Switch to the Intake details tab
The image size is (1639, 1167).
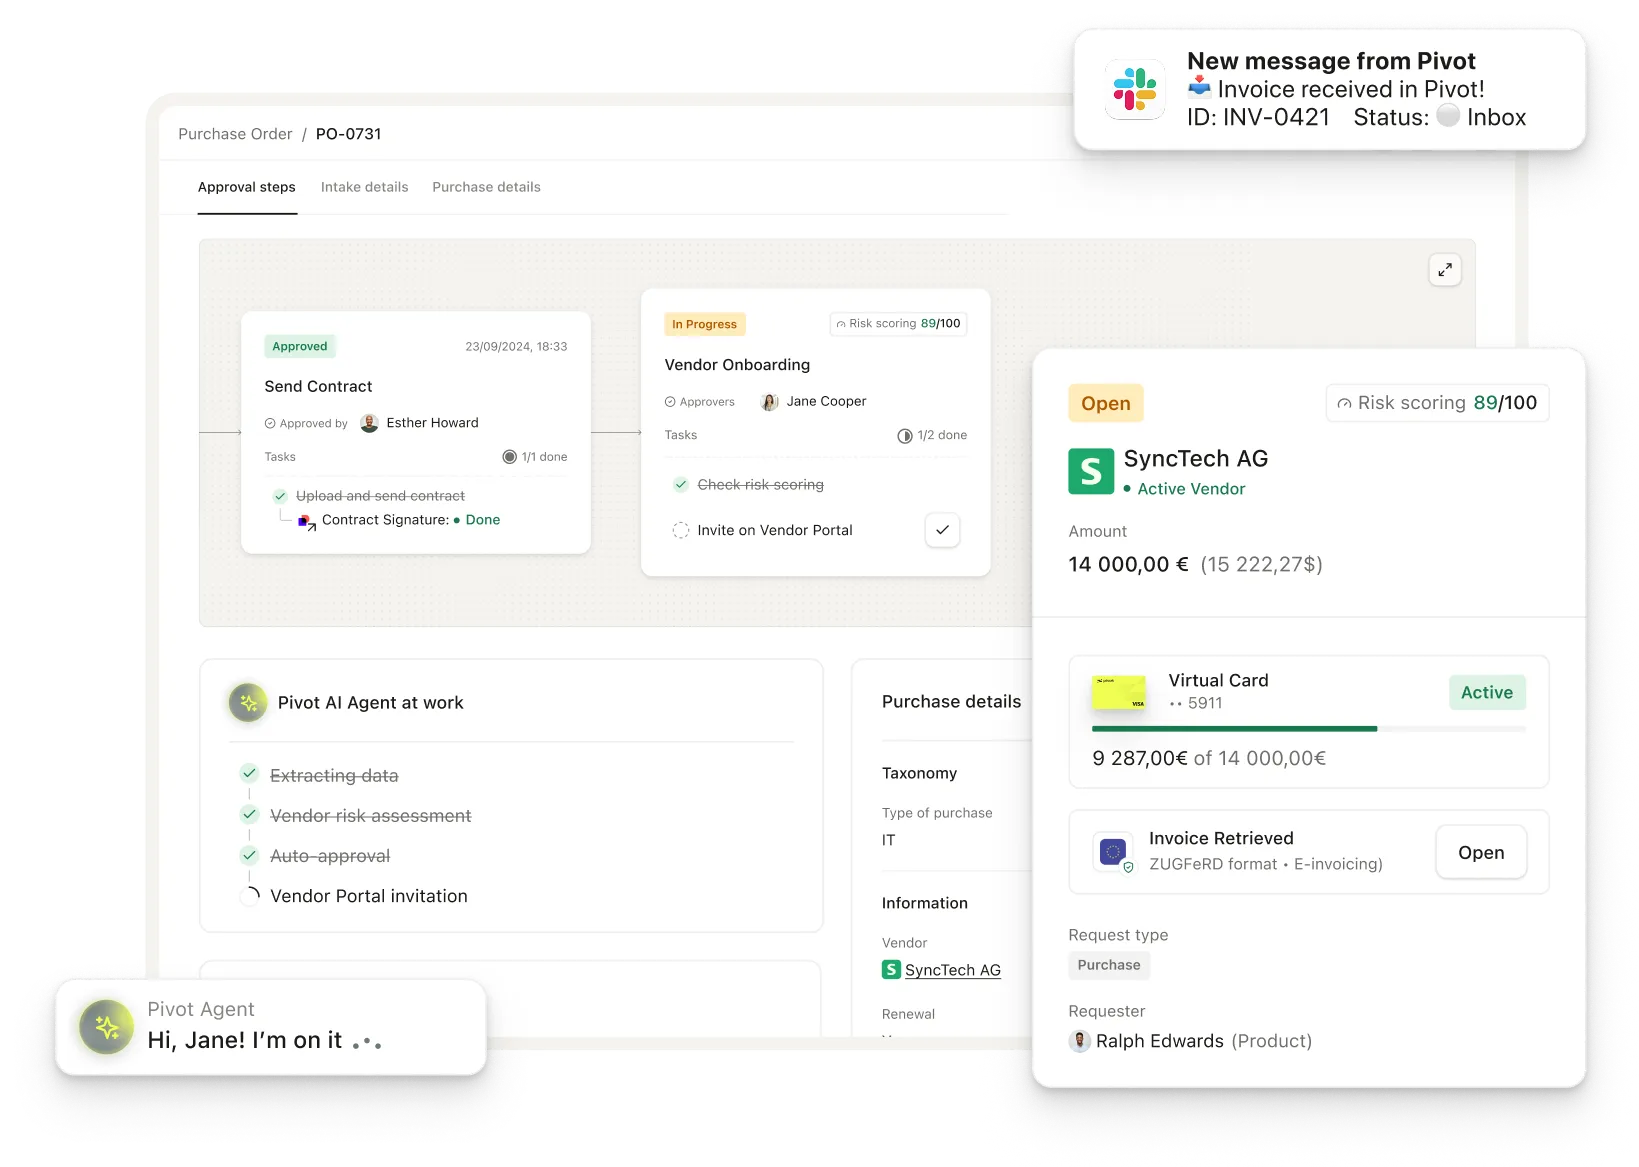365,187
